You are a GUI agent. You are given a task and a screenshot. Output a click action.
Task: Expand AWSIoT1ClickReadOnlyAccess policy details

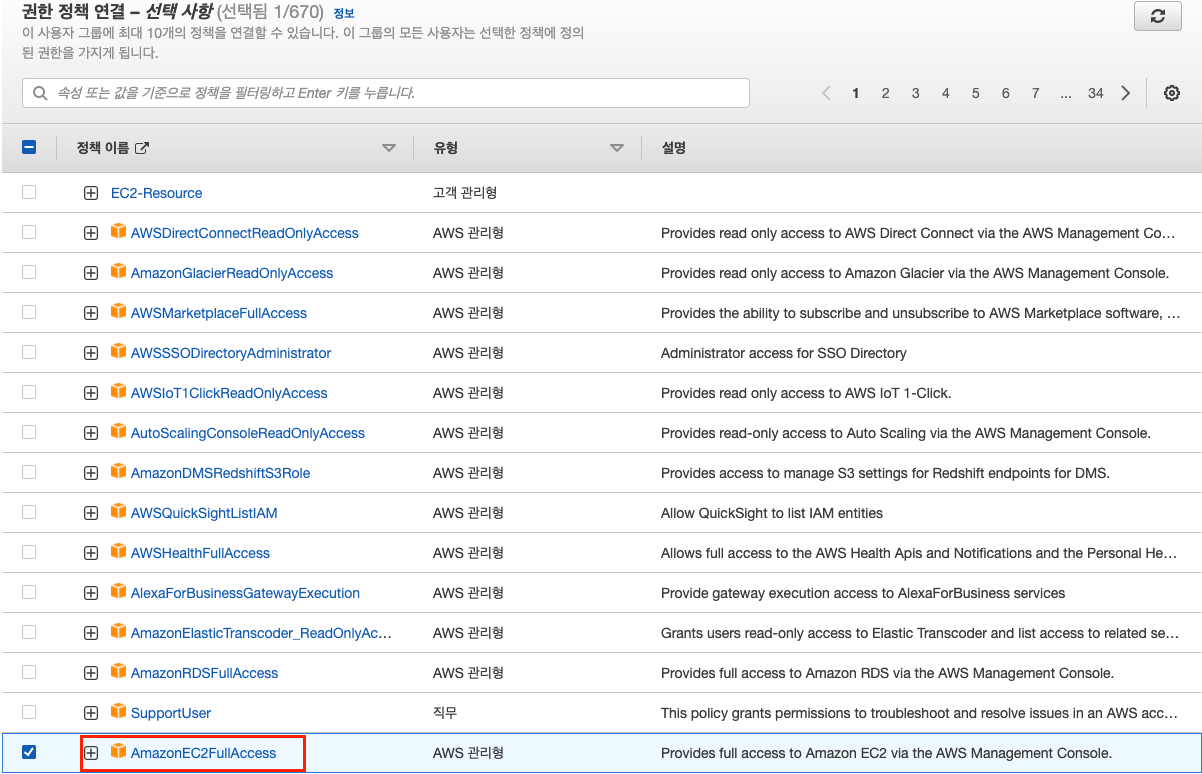[91, 393]
